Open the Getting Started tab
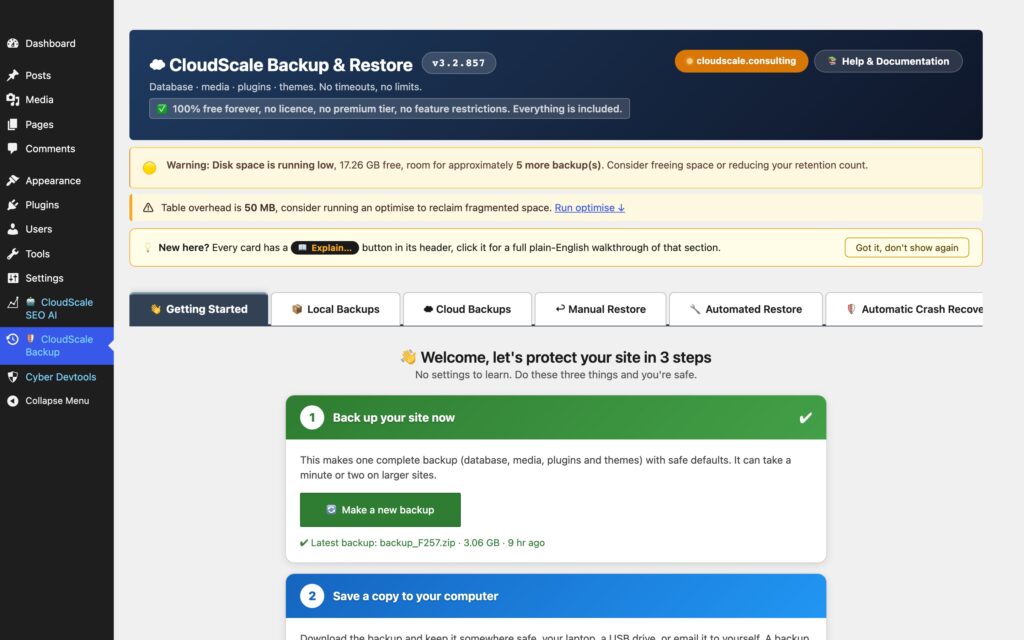This screenshot has width=1024, height=640. 199,309
